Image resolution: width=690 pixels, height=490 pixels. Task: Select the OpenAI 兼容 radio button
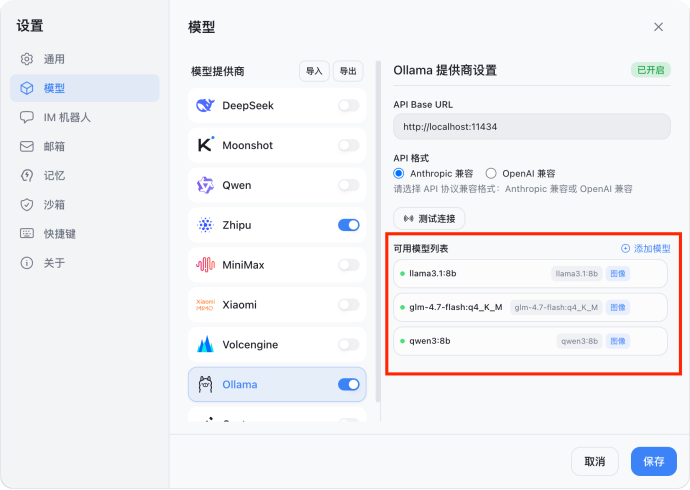tap(491, 173)
